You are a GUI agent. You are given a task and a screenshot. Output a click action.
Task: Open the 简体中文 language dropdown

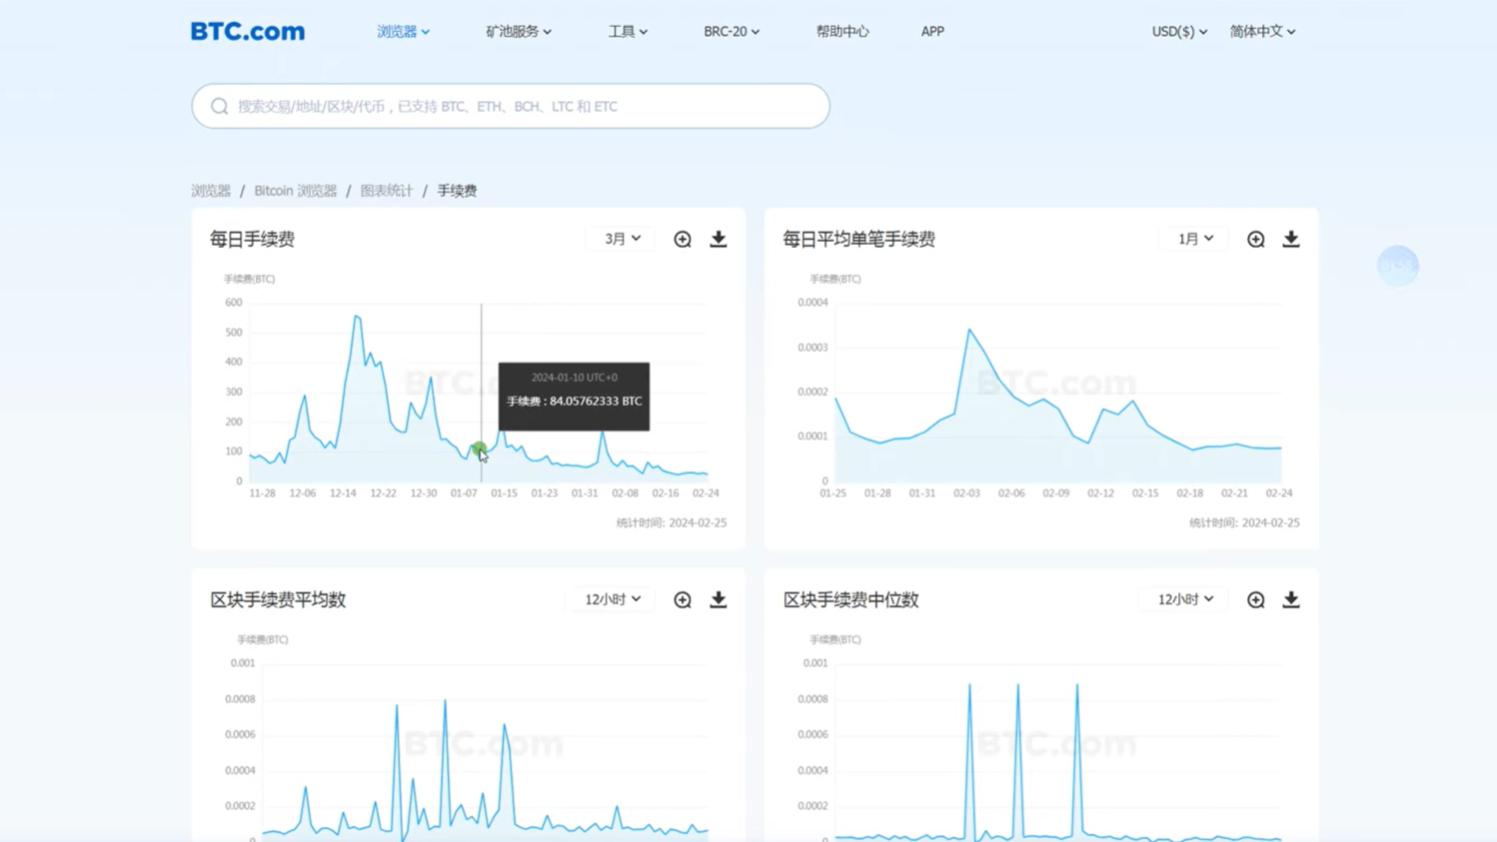click(1262, 32)
